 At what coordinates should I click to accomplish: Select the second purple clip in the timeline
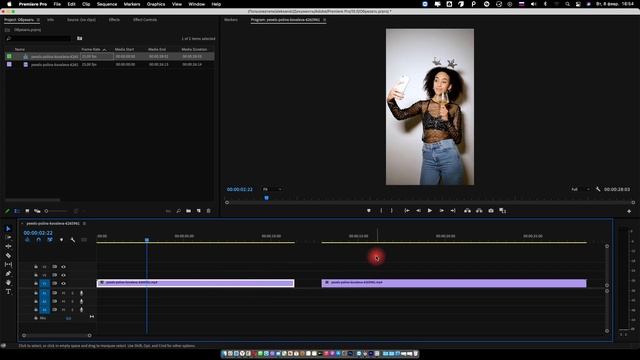point(454,283)
